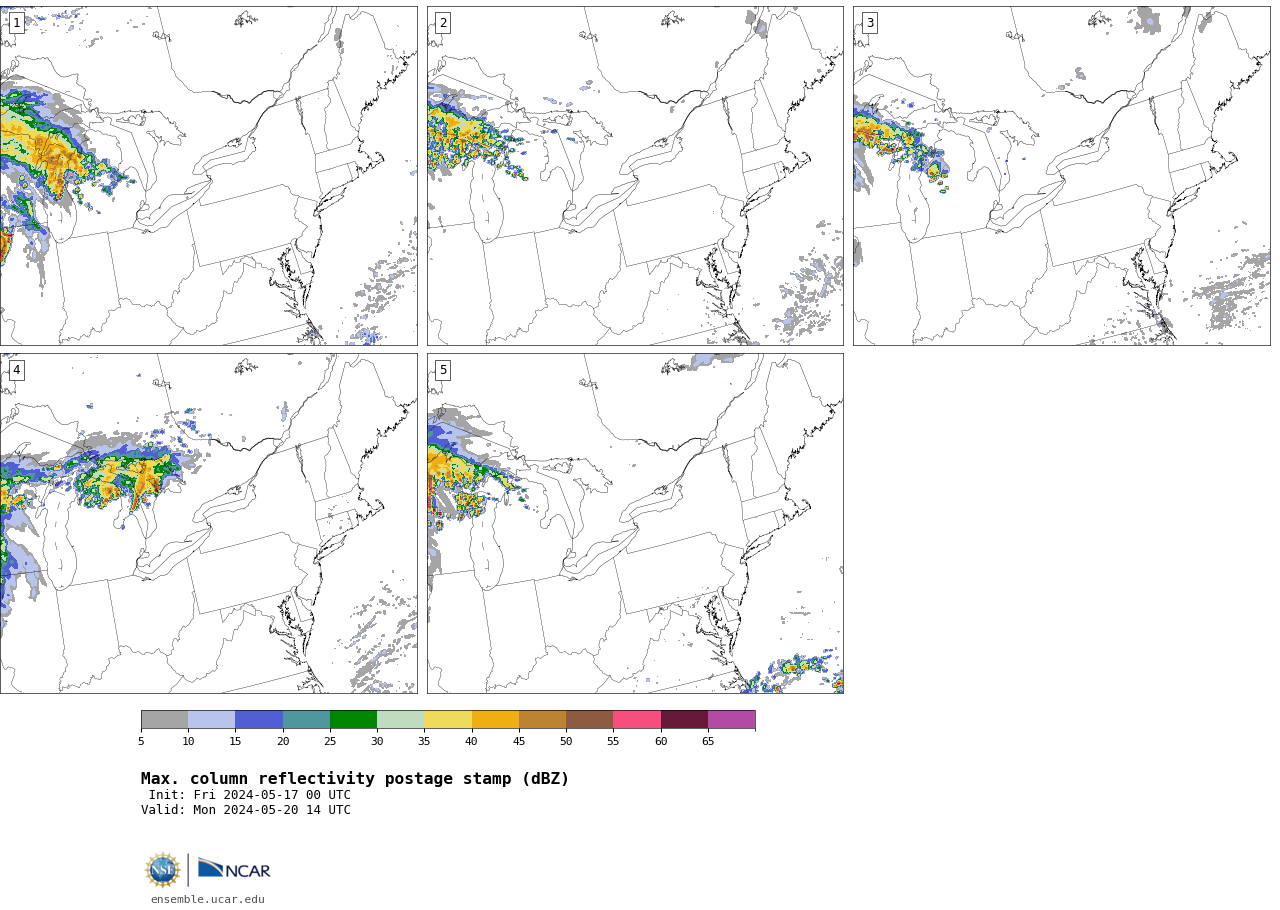Select the dark green 25-30 dBZ swatch
The image size is (1280, 910).
pyautogui.click(x=353, y=720)
